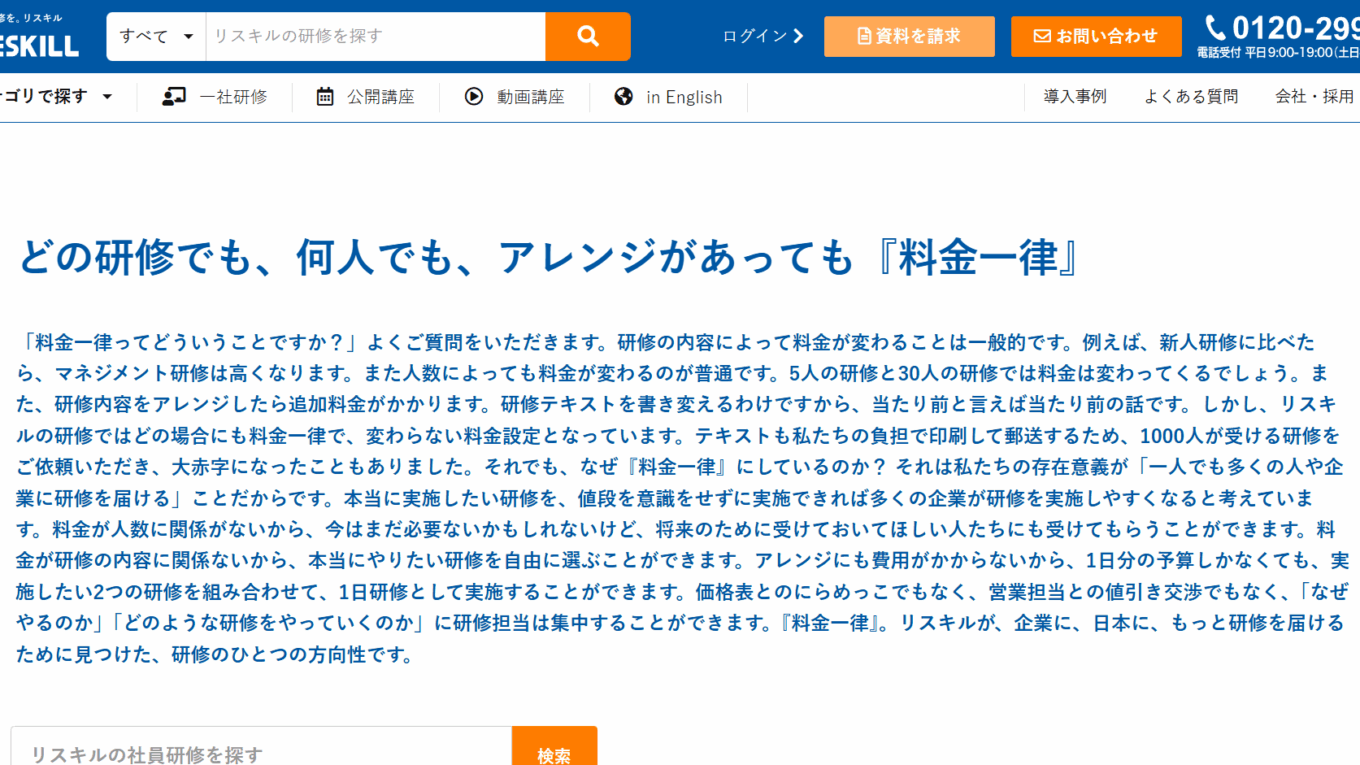Open the 会社・採用 link
The height and width of the screenshot is (765, 1360).
click(x=1314, y=97)
